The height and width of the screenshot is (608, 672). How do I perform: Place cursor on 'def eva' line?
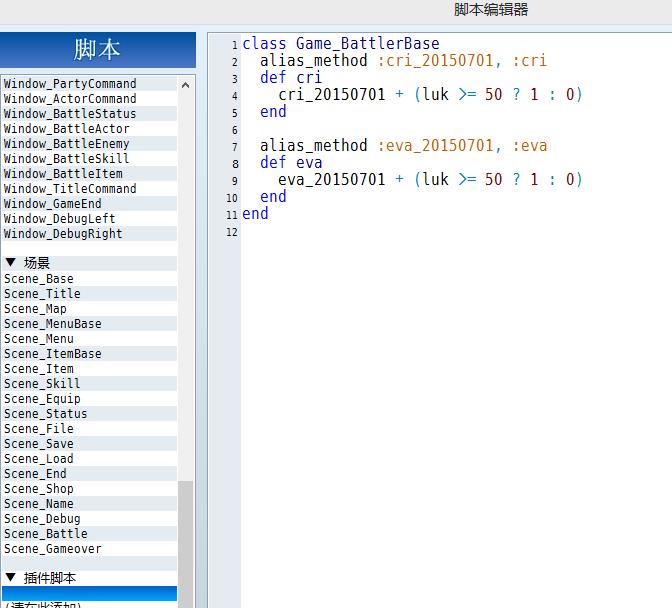[291, 163]
